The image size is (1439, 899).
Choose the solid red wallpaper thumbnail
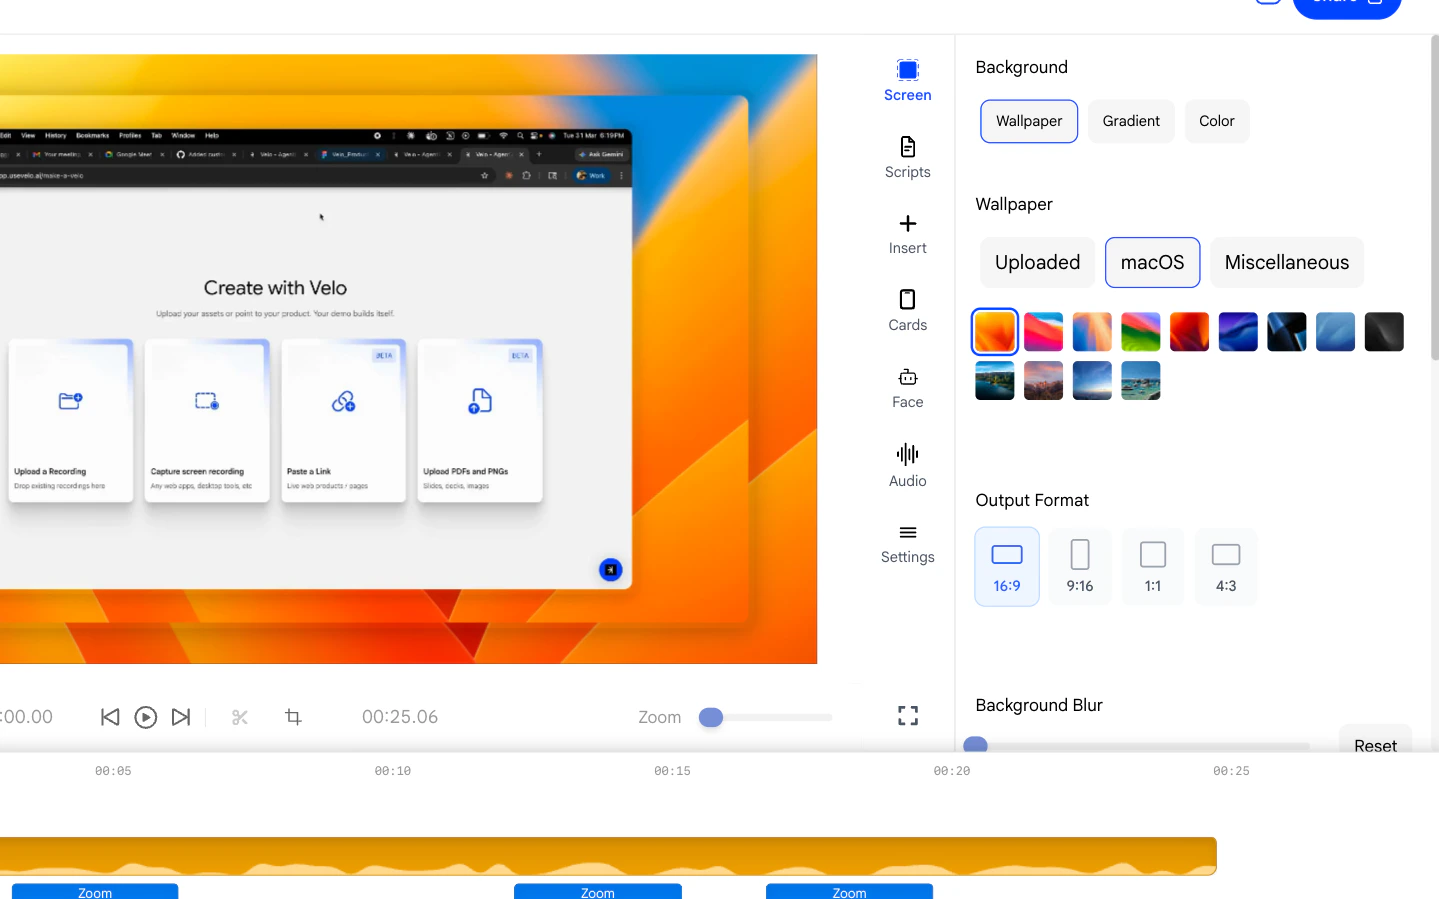(x=1189, y=332)
